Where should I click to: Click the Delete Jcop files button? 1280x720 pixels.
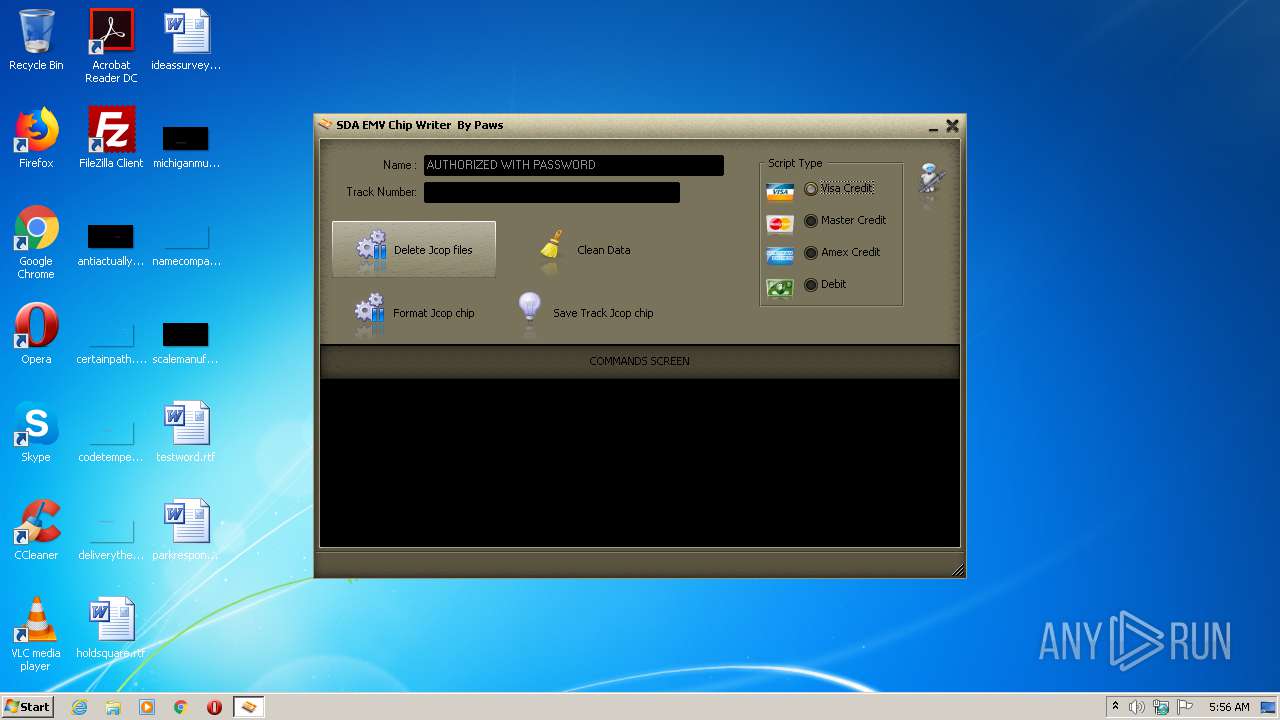point(414,249)
